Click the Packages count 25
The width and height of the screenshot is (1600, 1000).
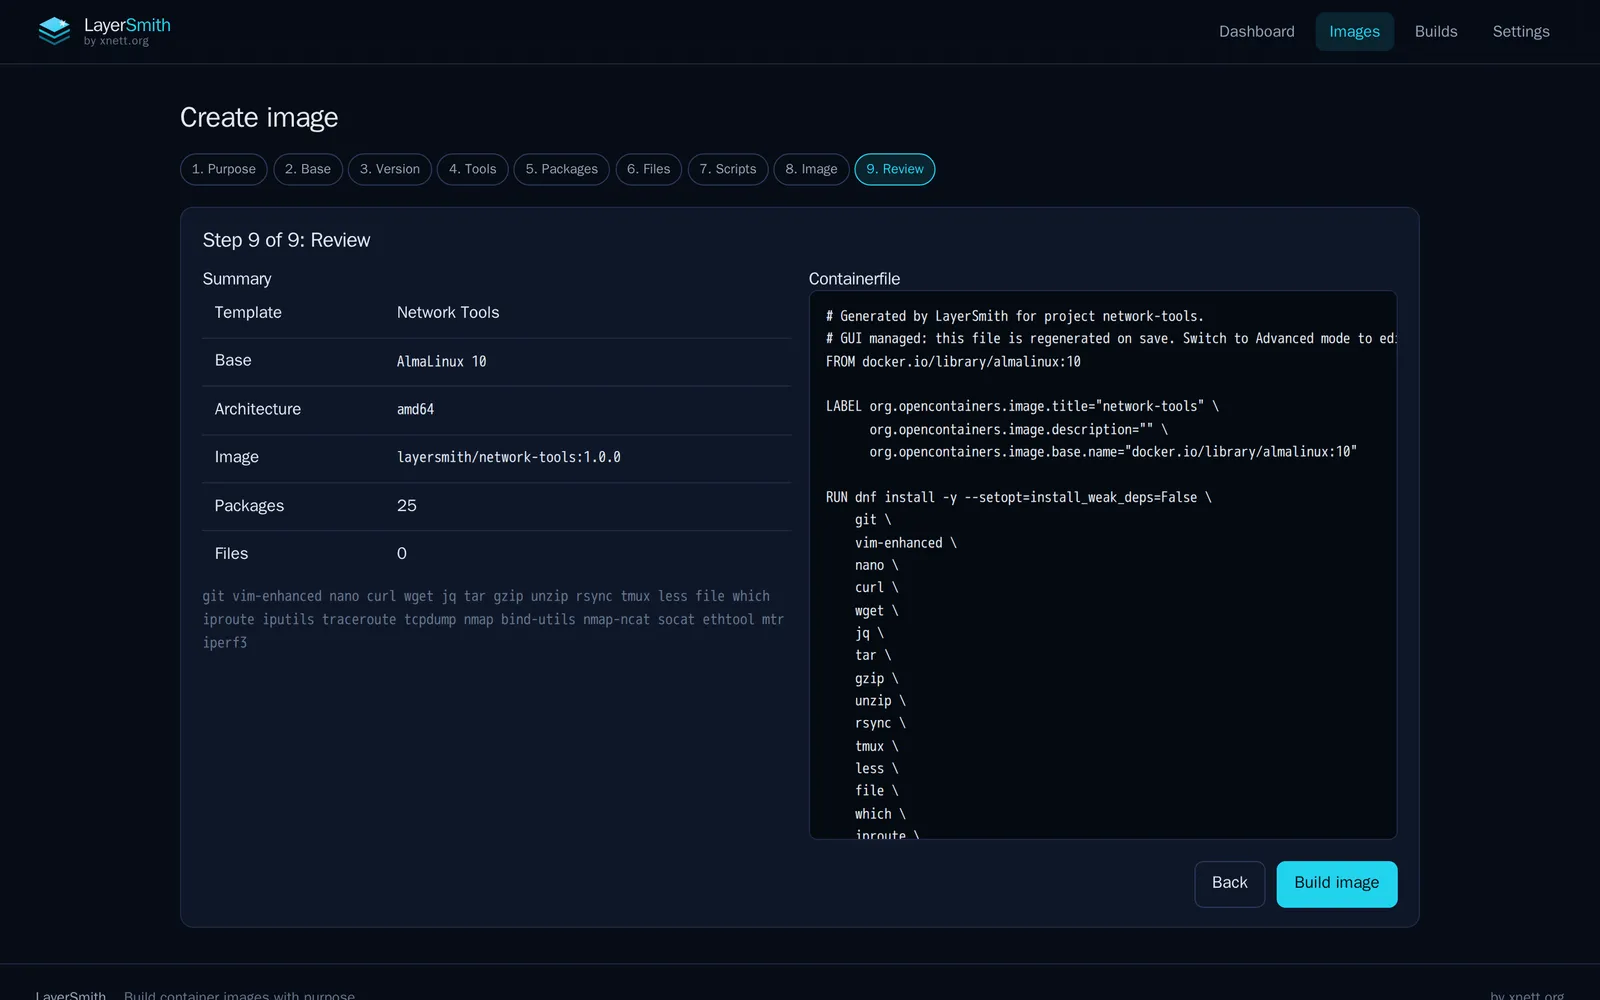(407, 506)
